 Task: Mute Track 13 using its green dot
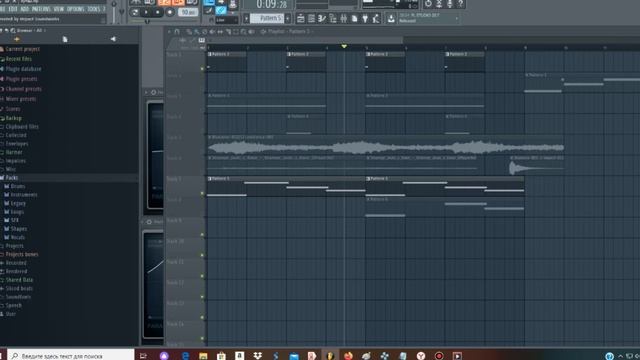click(x=202, y=317)
